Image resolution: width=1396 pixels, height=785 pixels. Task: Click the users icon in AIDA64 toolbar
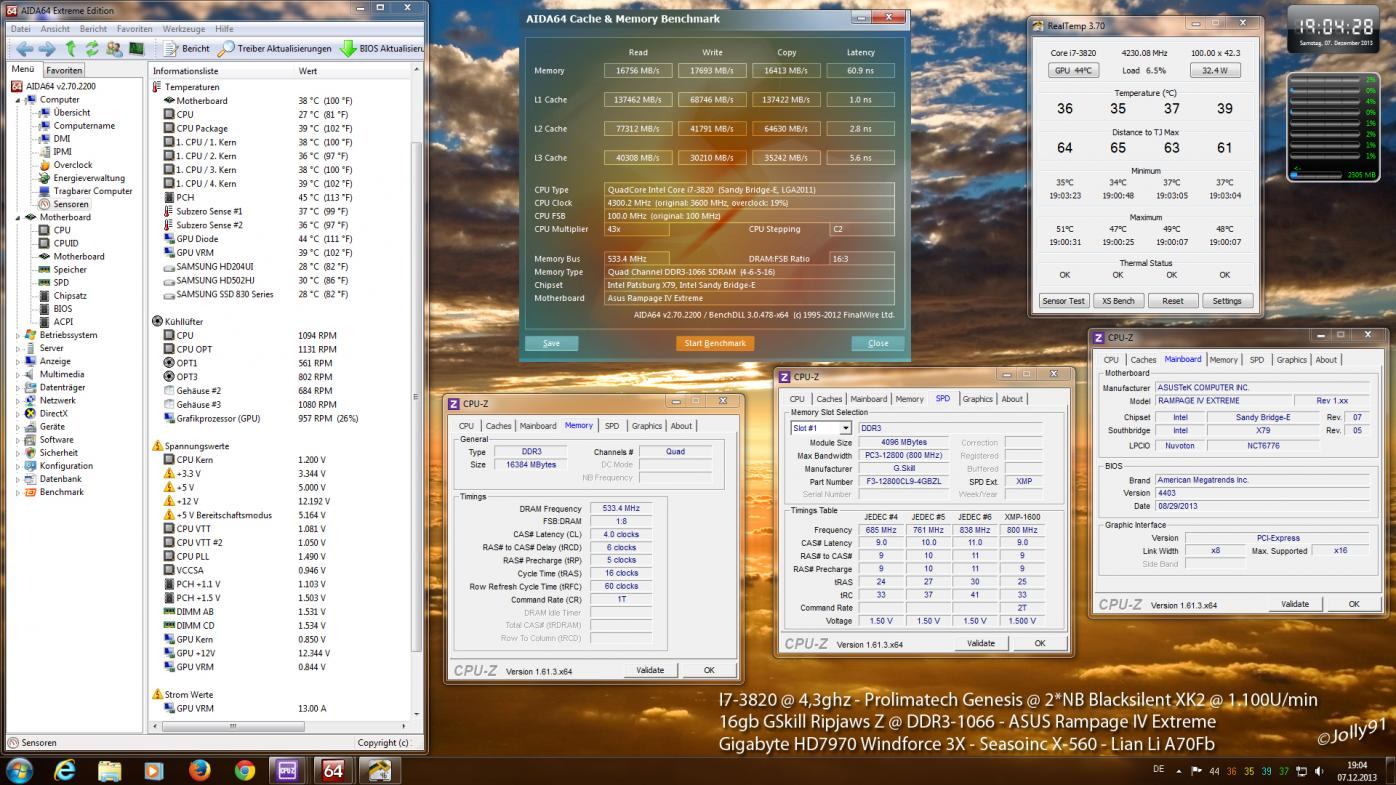pos(113,48)
